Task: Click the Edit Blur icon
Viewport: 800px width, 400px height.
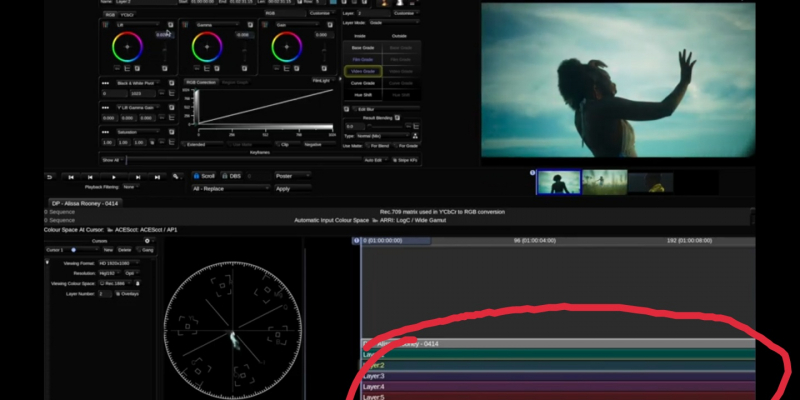Action: [x=348, y=108]
